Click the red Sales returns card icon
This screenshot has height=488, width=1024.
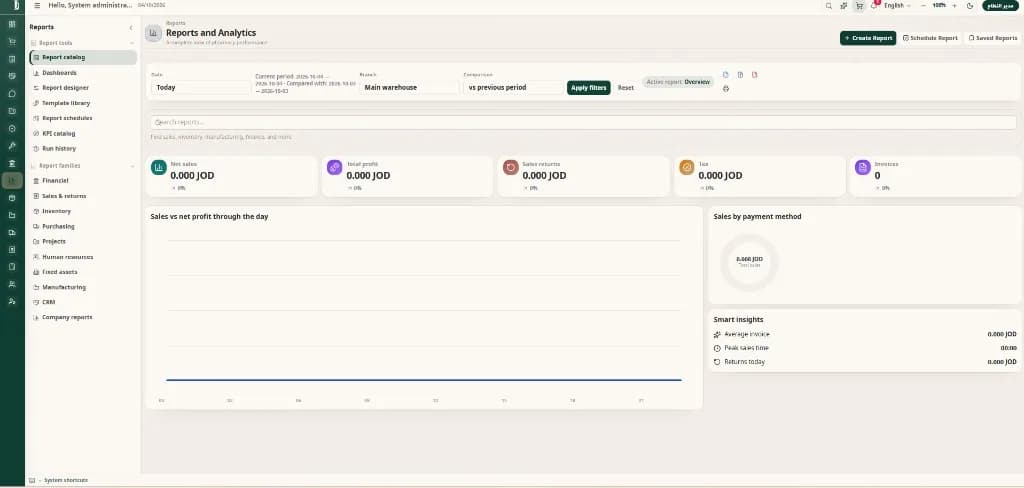(511, 167)
